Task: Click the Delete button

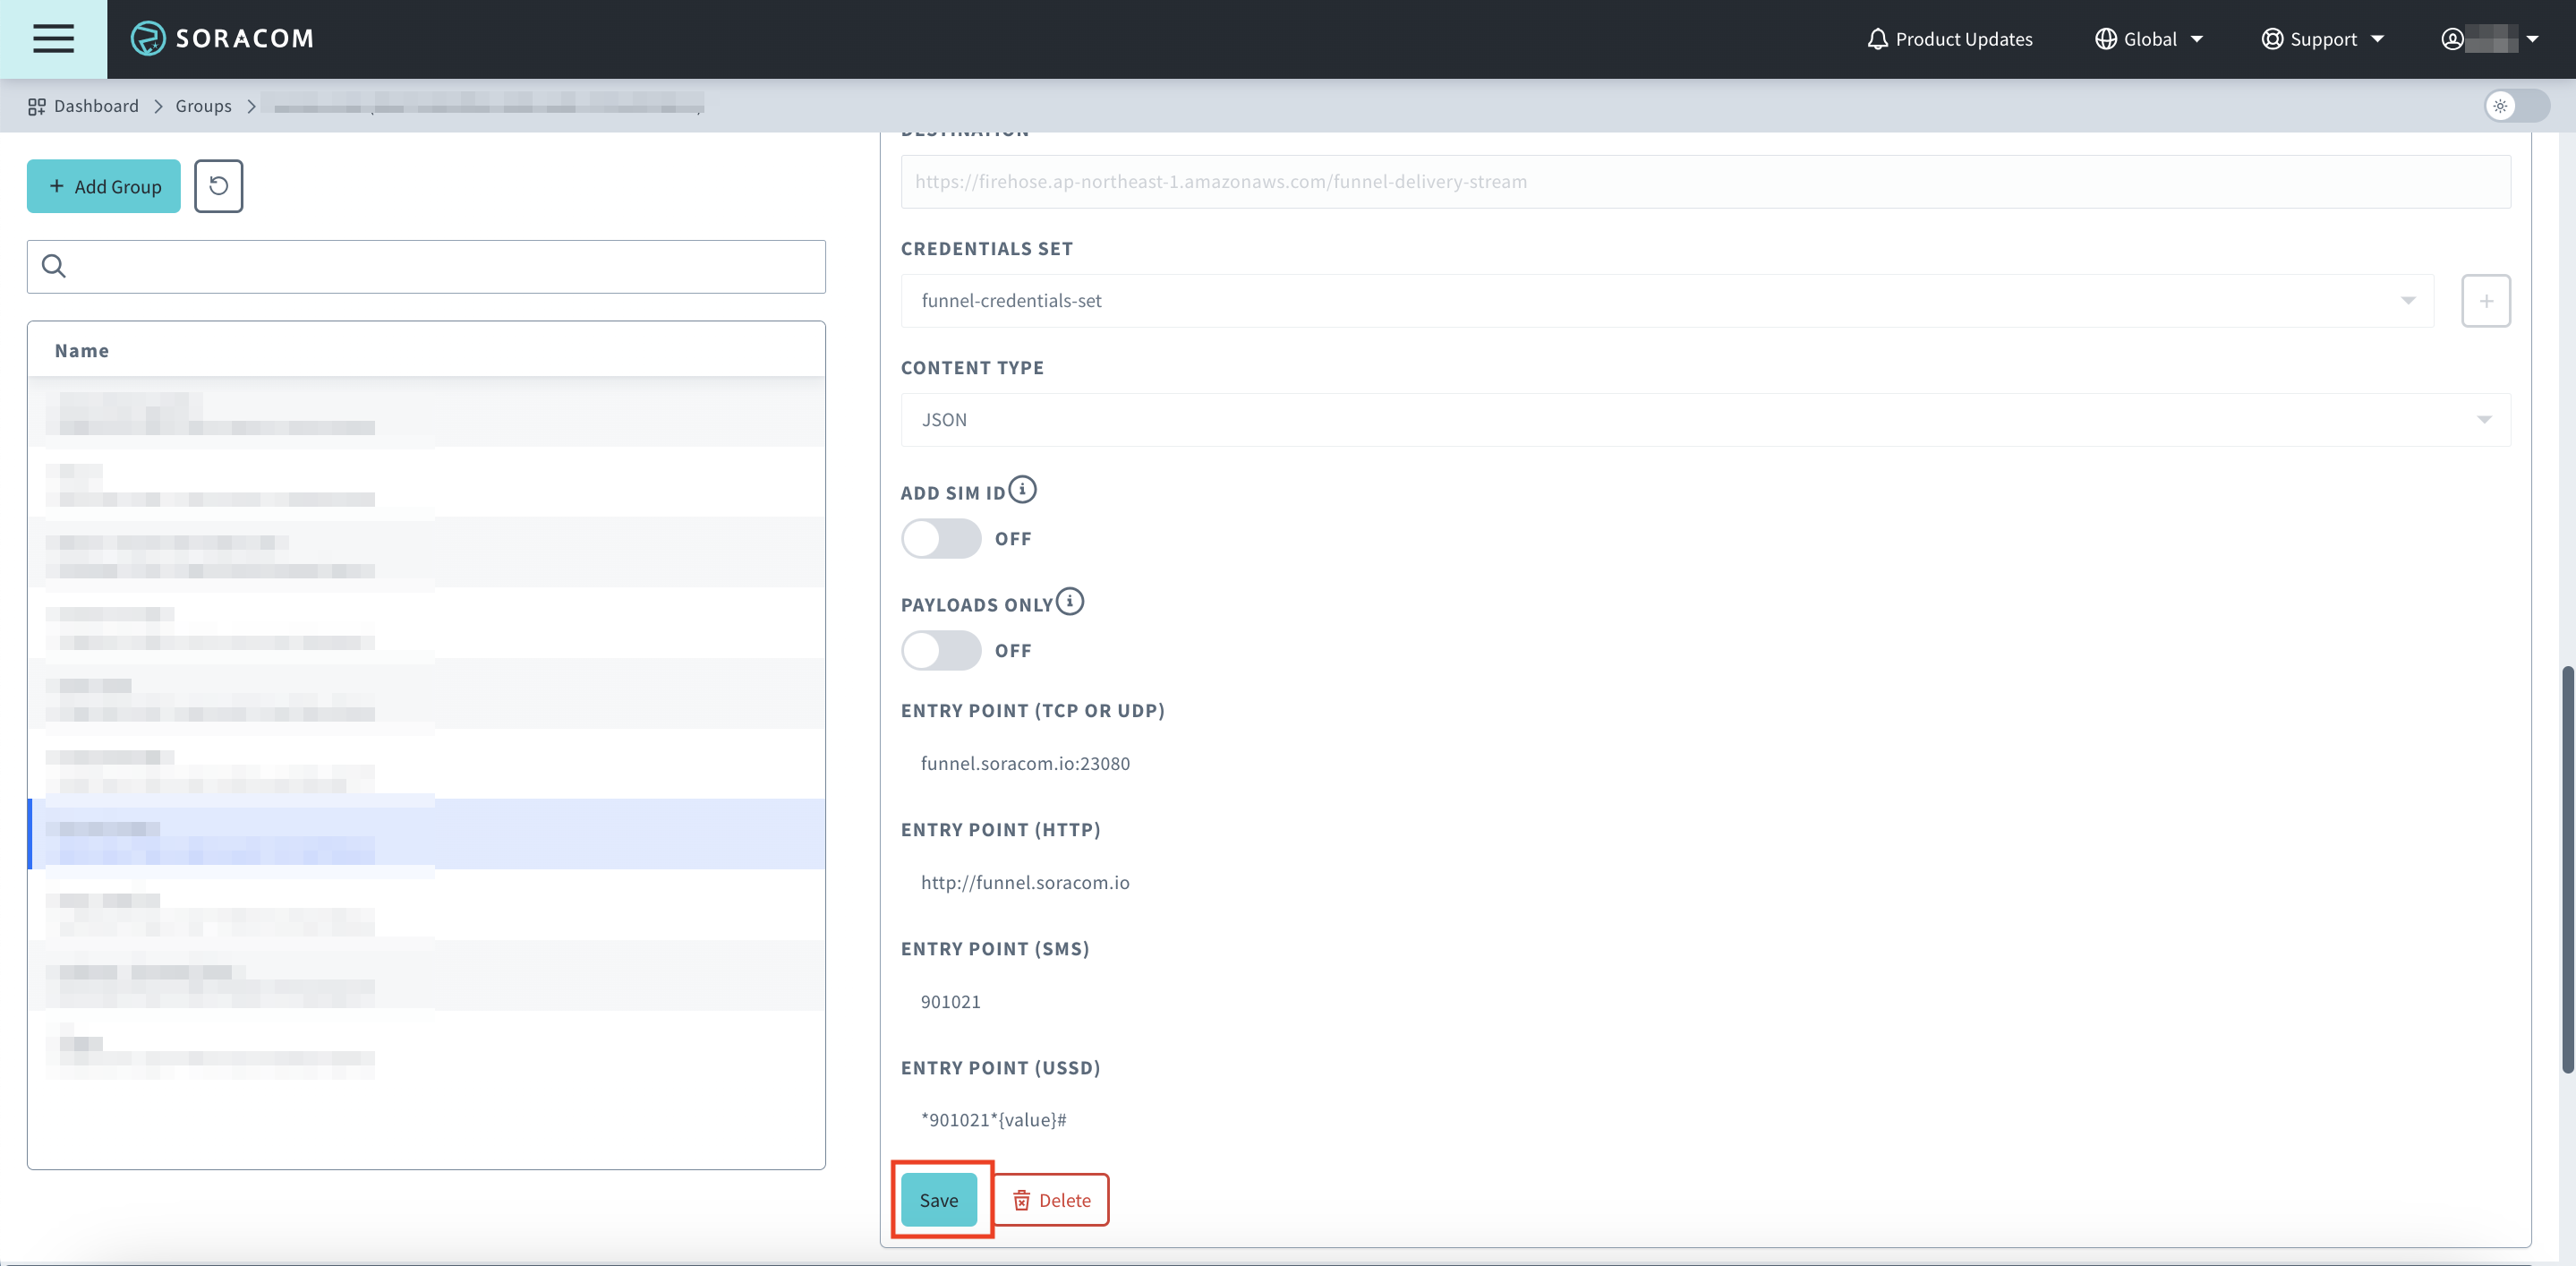Action: (1051, 1200)
